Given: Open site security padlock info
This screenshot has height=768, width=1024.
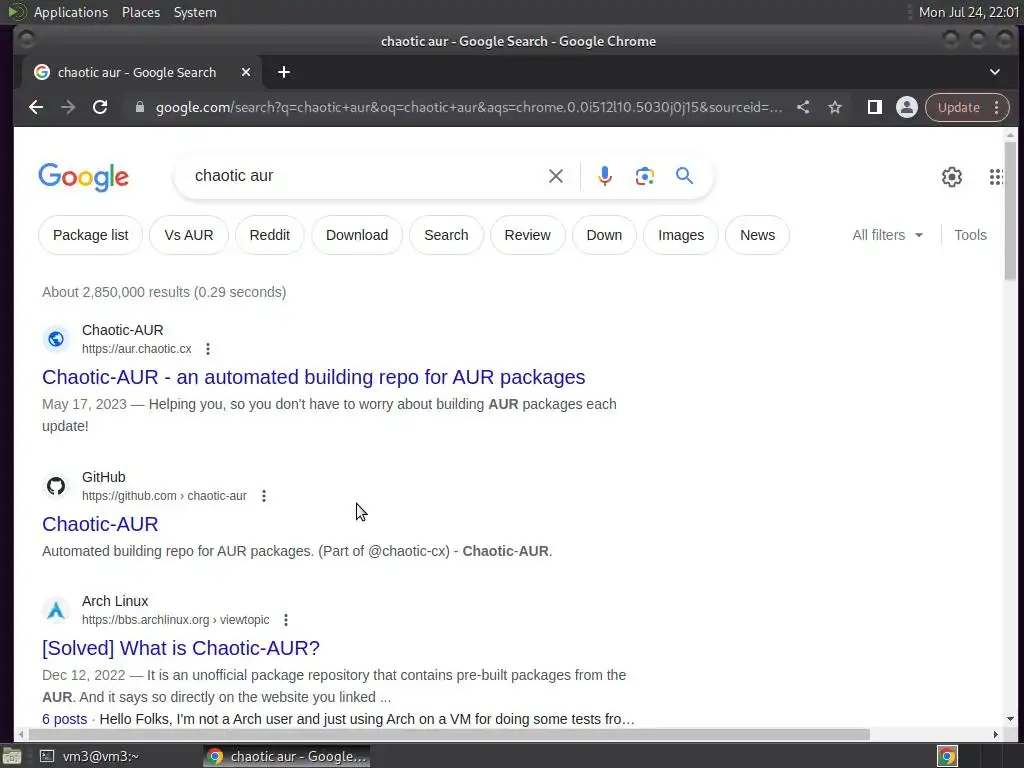Looking at the screenshot, I should [x=140, y=107].
